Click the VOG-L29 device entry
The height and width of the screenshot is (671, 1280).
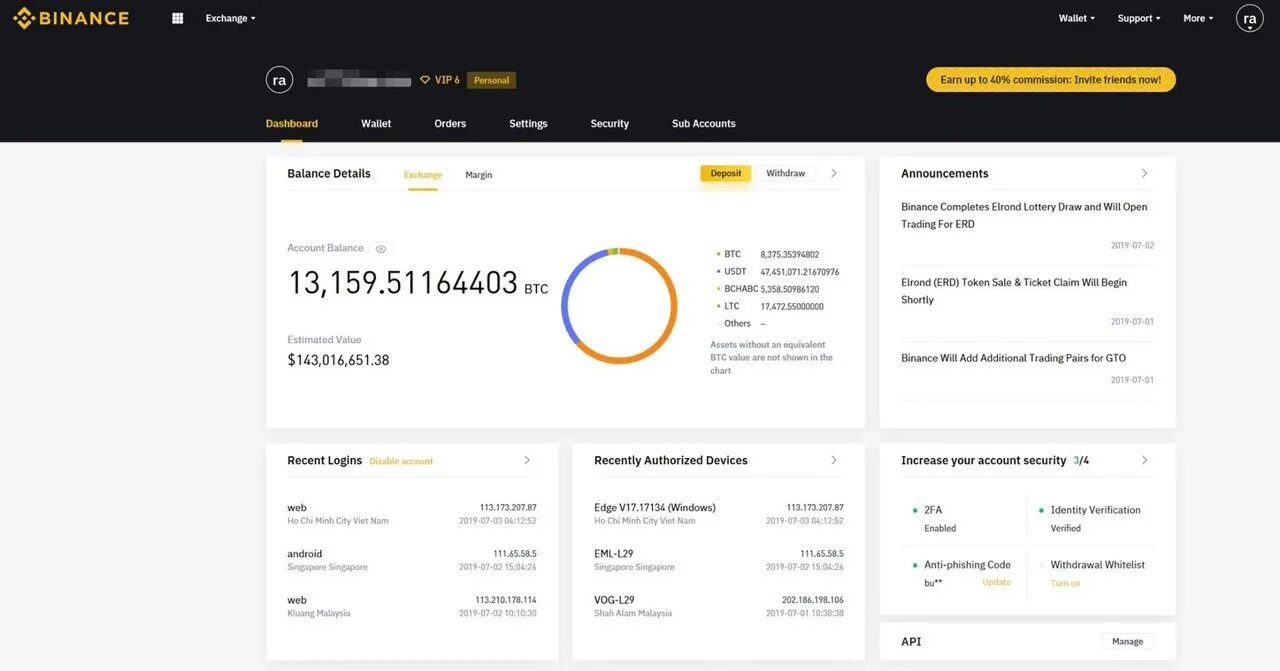(x=719, y=606)
